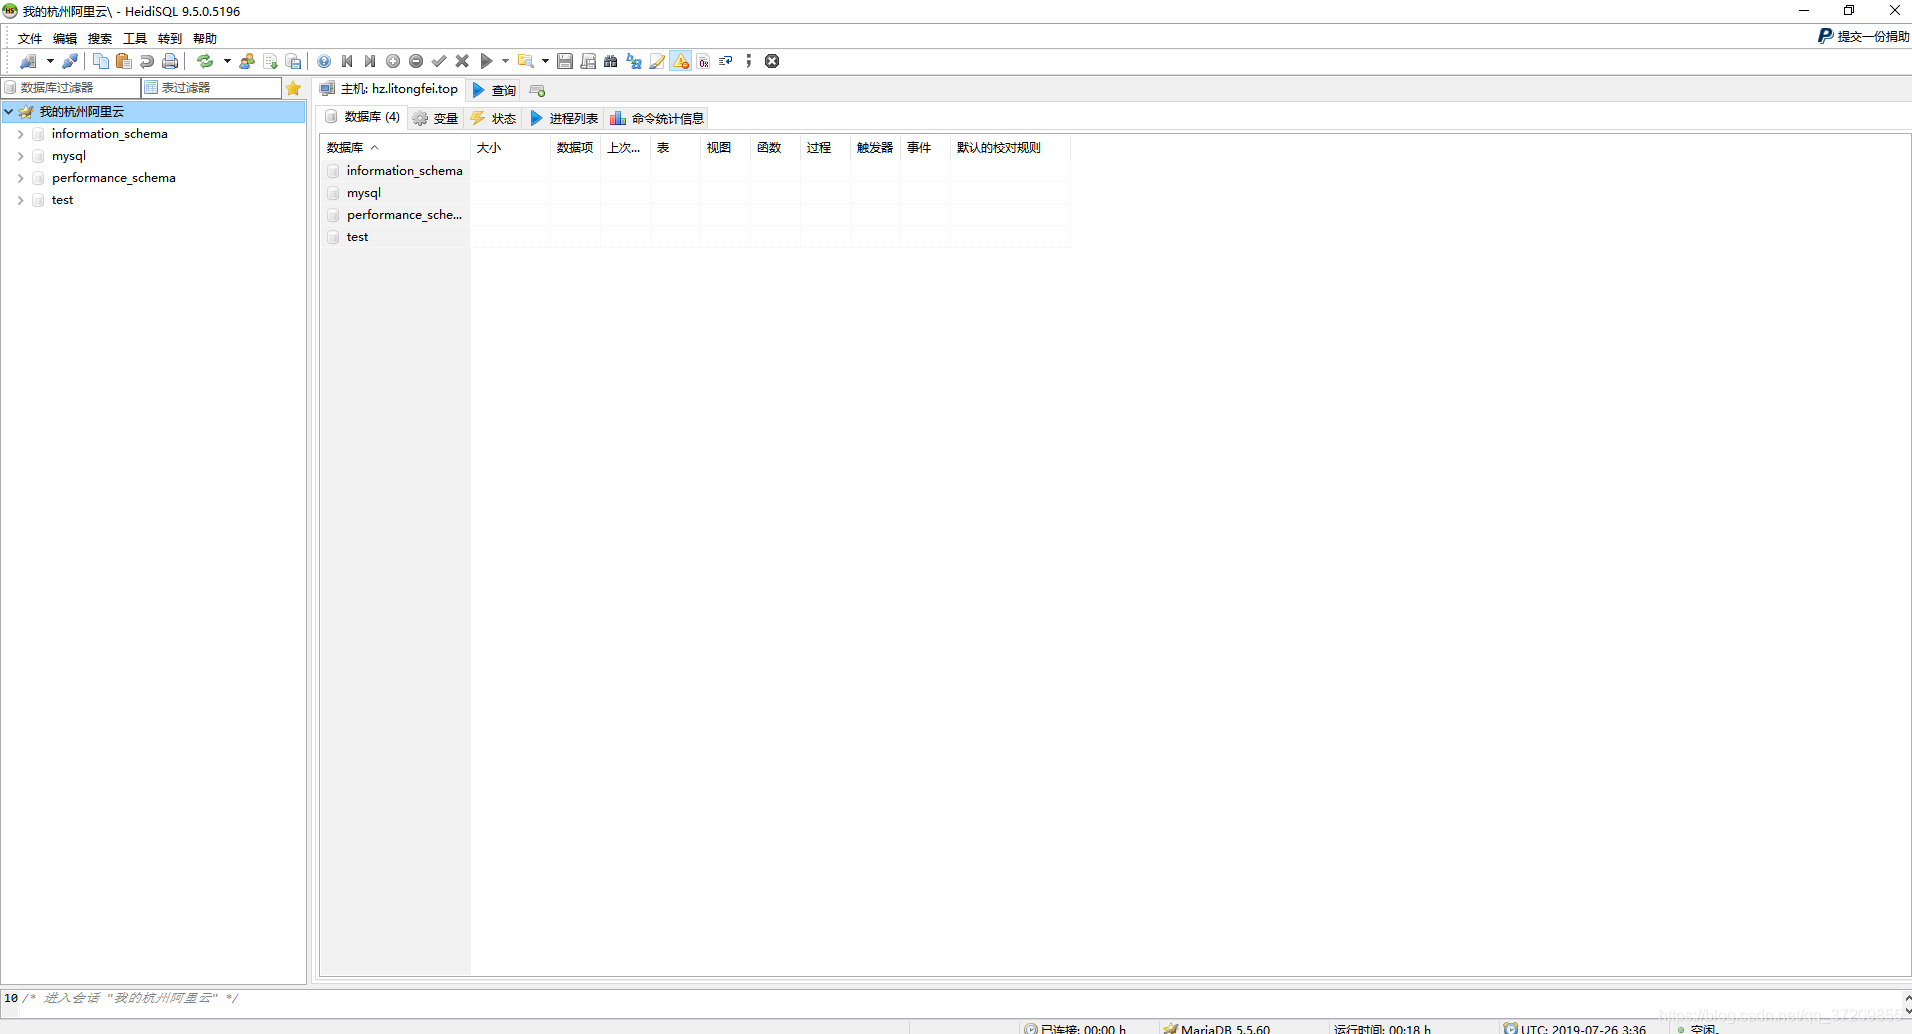Viewport: 1912px width, 1034px height.
Task: Open the 文件 menu
Action: [x=30, y=39]
